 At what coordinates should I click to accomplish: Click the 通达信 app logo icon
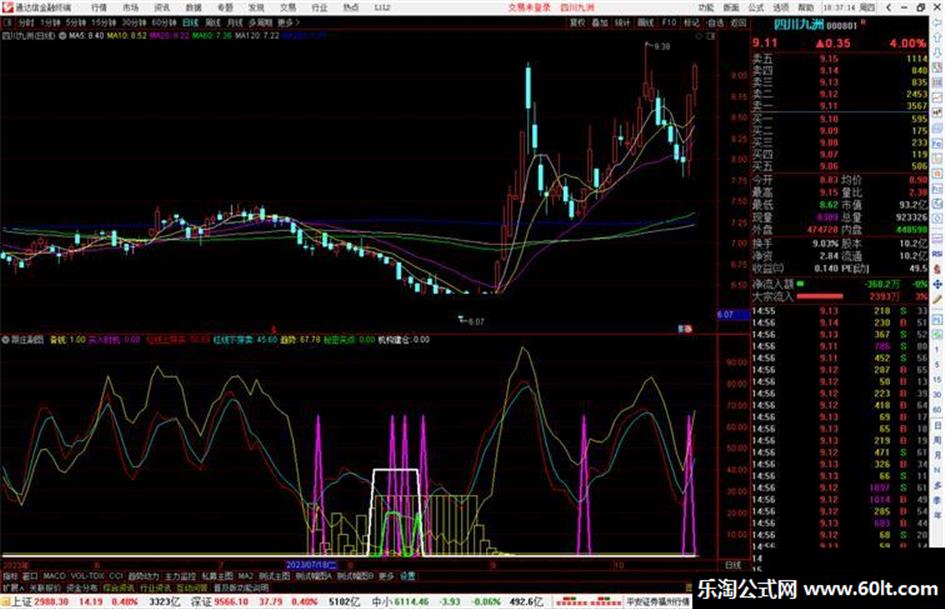[x=7, y=7]
